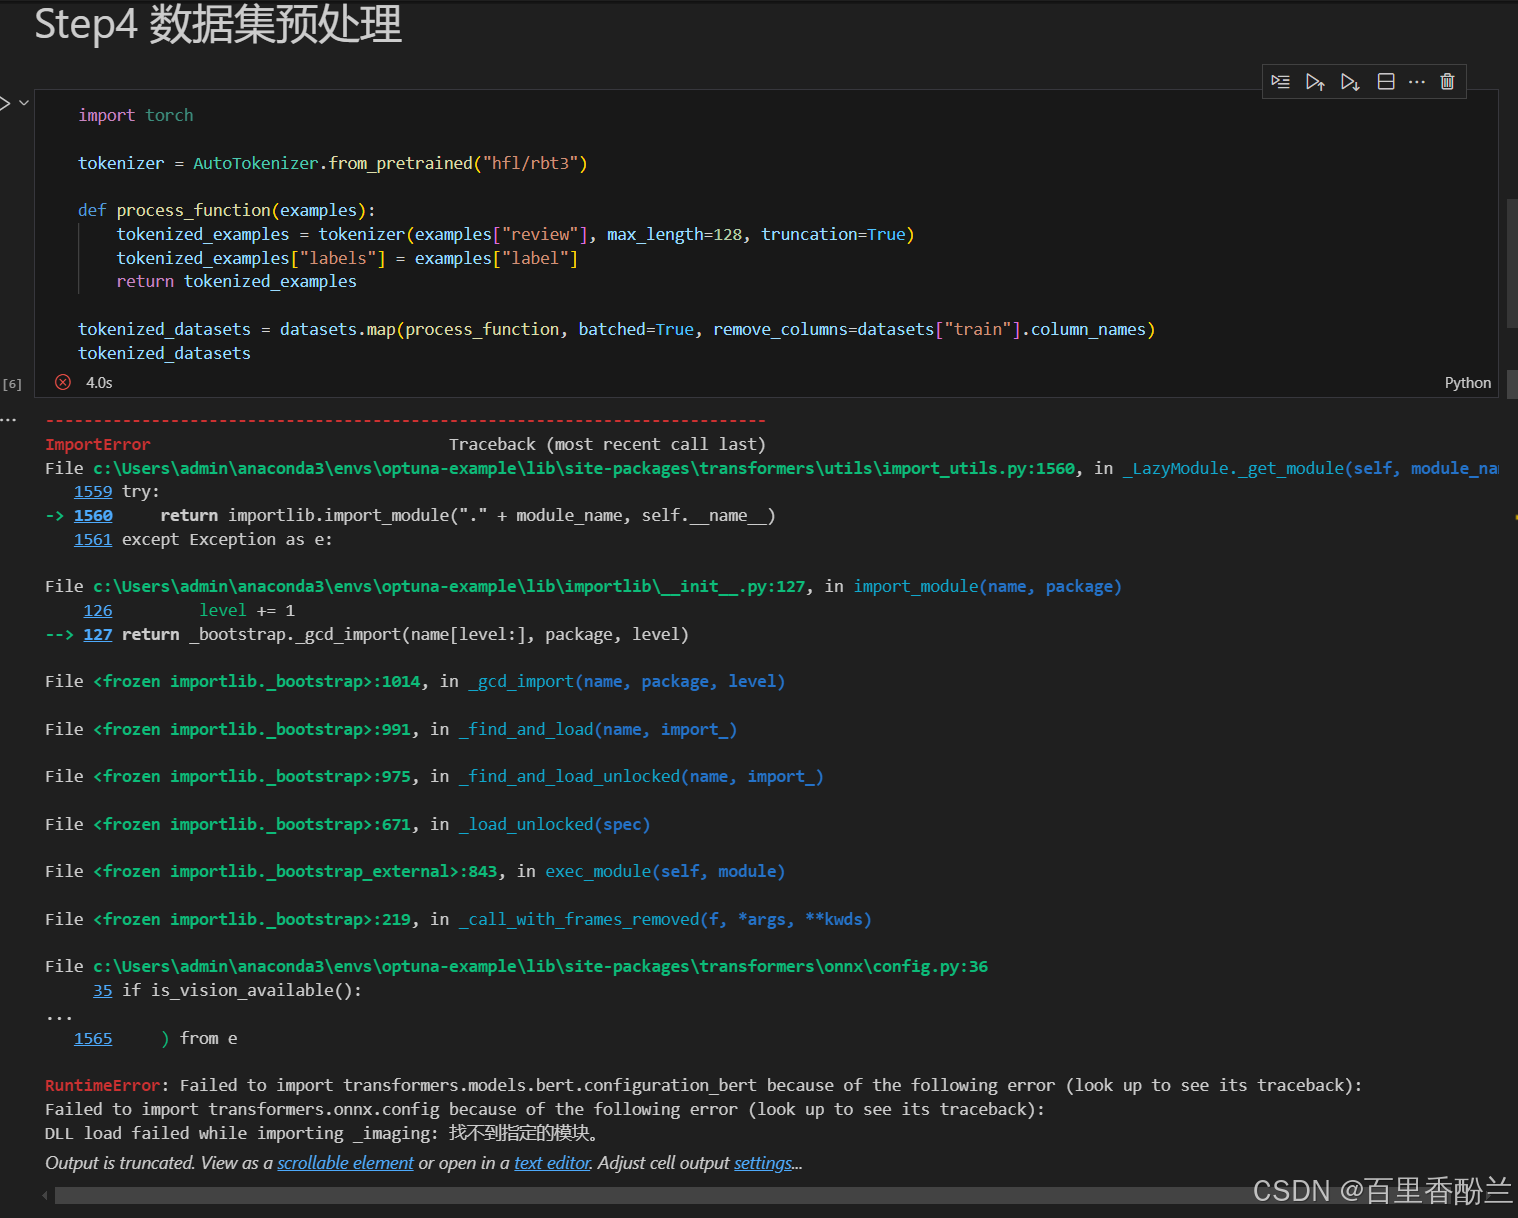Open importlib __init__.py:127 file path link
The height and width of the screenshot is (1218, 1518).
click(449, 587)
